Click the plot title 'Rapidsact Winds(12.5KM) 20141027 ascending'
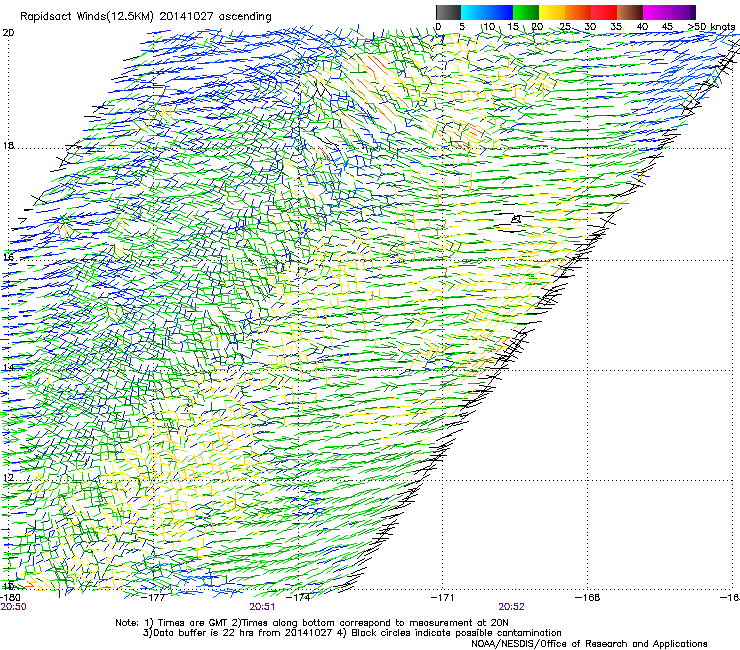The width and height of the screenshot is (740, 650). [x=146, y=17]
